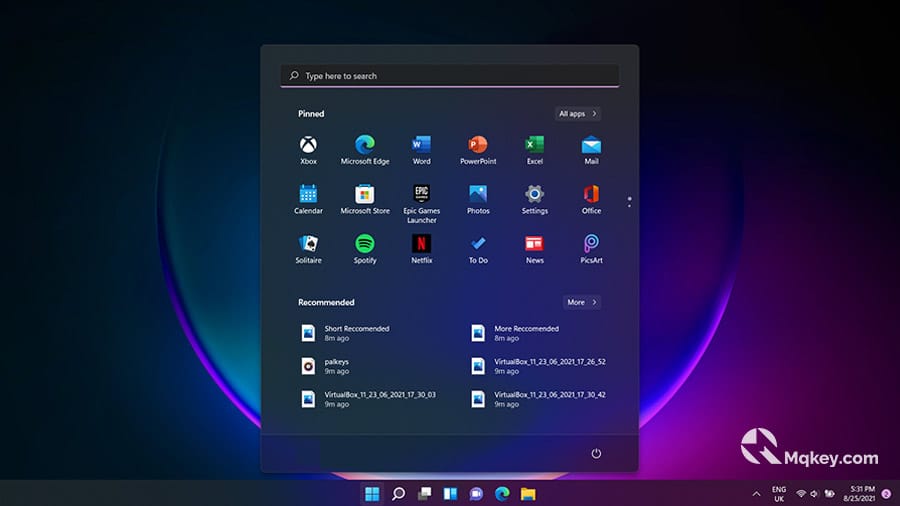
Task: Click the volume speaker tray icon
Action: (x=814, y=493)
